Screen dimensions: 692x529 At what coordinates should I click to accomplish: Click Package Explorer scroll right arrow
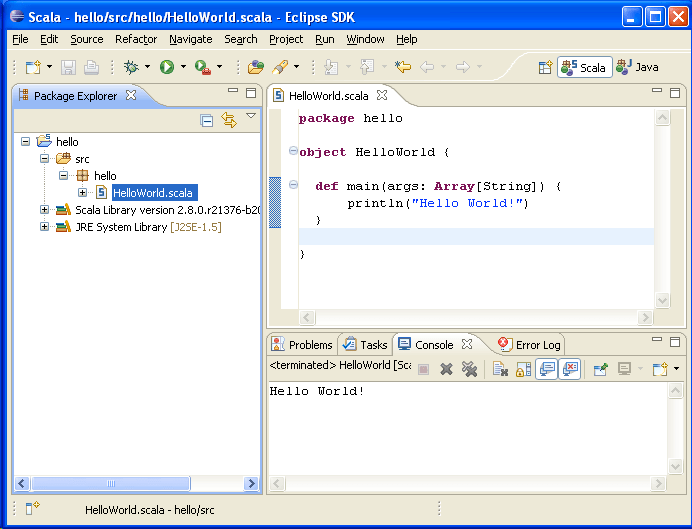tap(251, 484)
